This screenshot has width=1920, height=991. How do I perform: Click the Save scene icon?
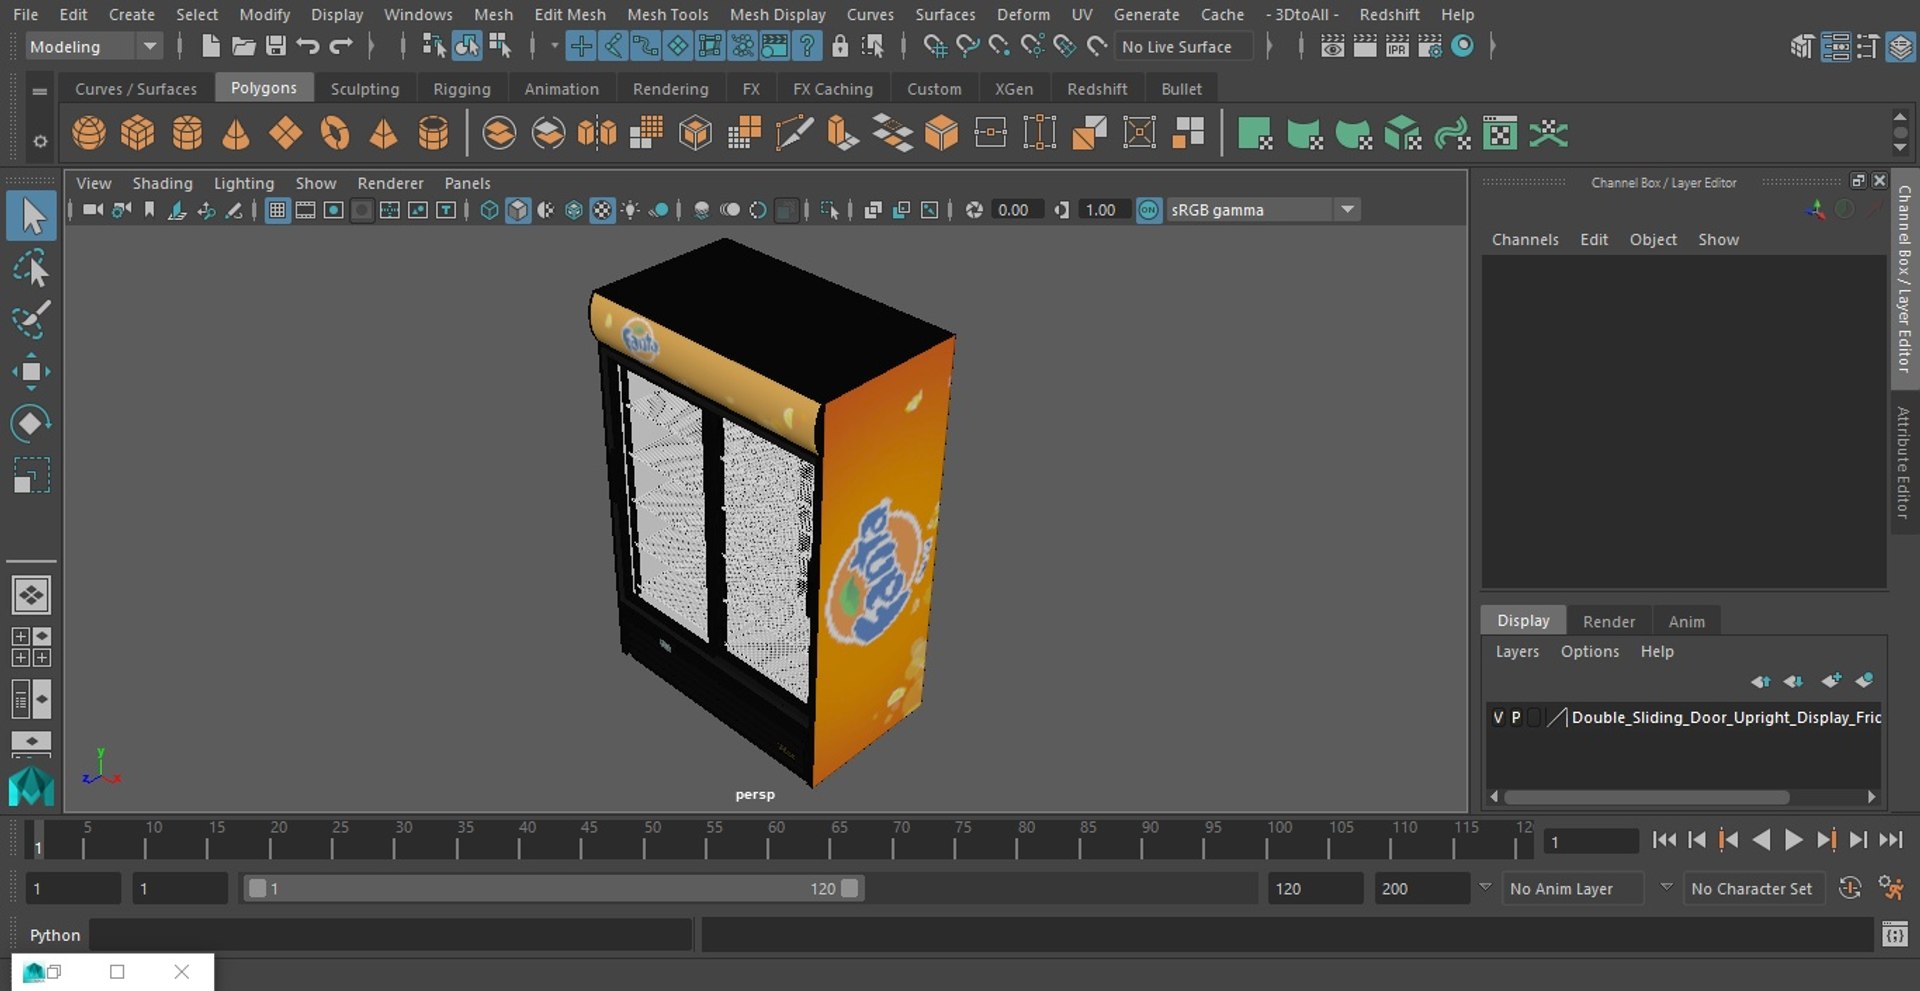point(275,46)
